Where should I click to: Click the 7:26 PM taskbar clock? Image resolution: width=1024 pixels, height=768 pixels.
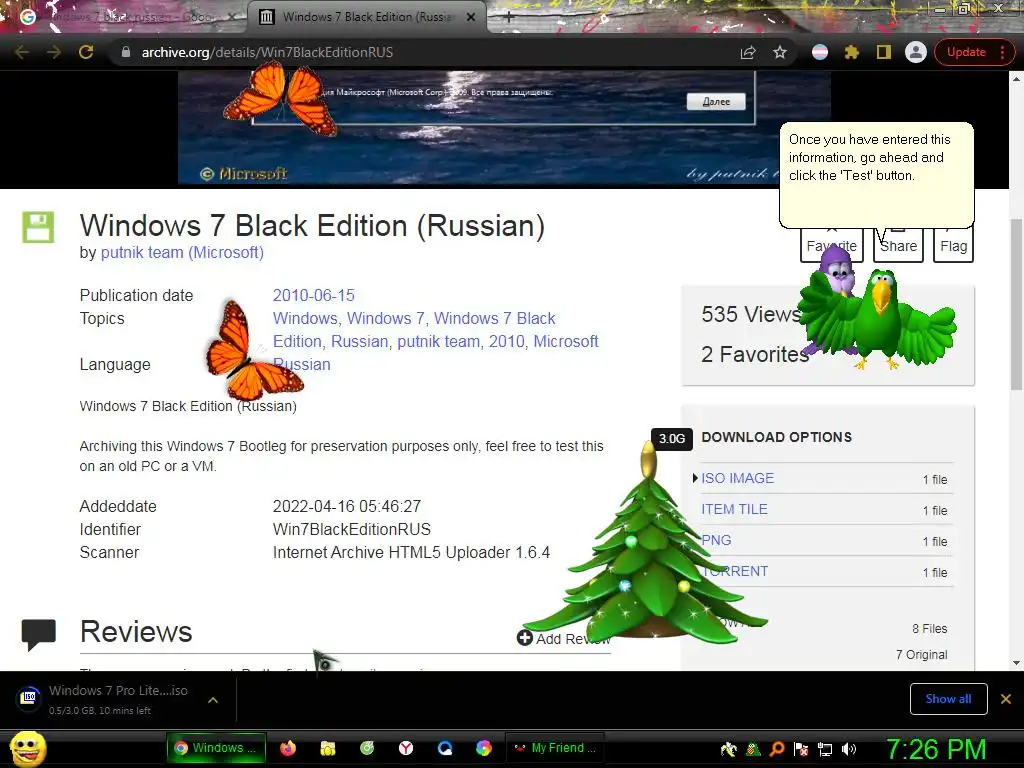click(935, 749)
